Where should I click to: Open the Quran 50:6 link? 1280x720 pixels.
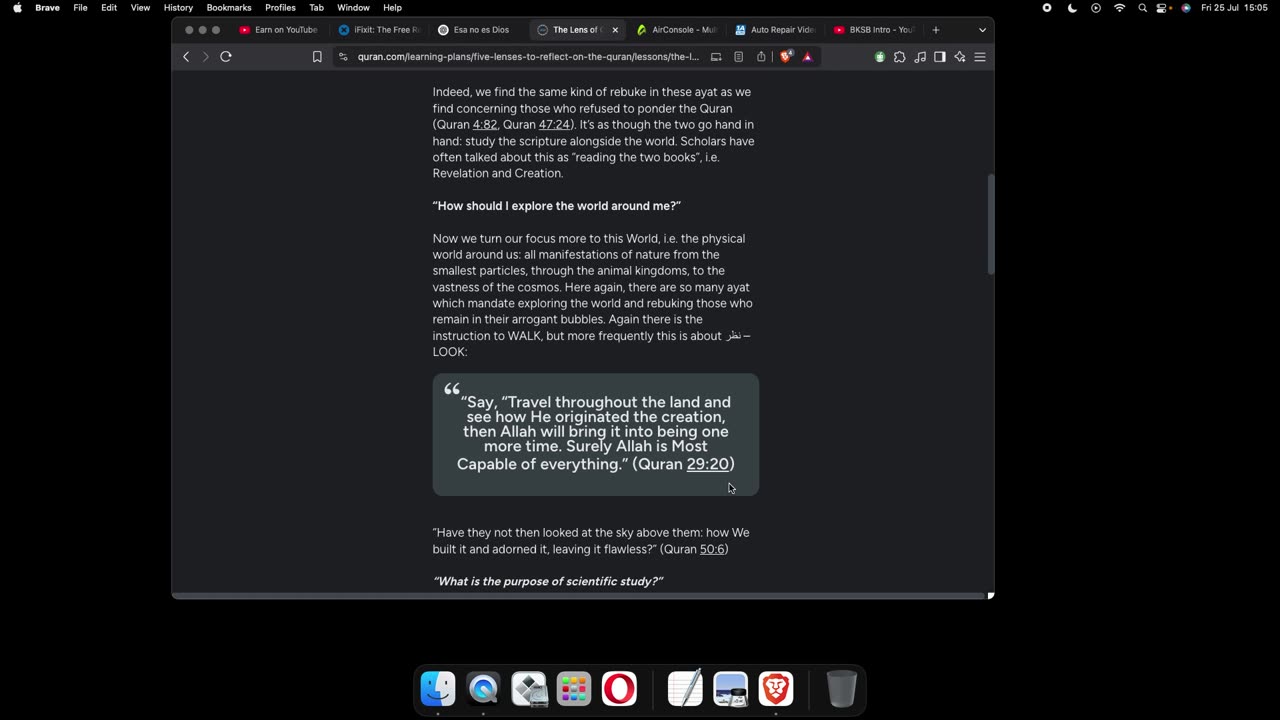(x=712, y=549)
